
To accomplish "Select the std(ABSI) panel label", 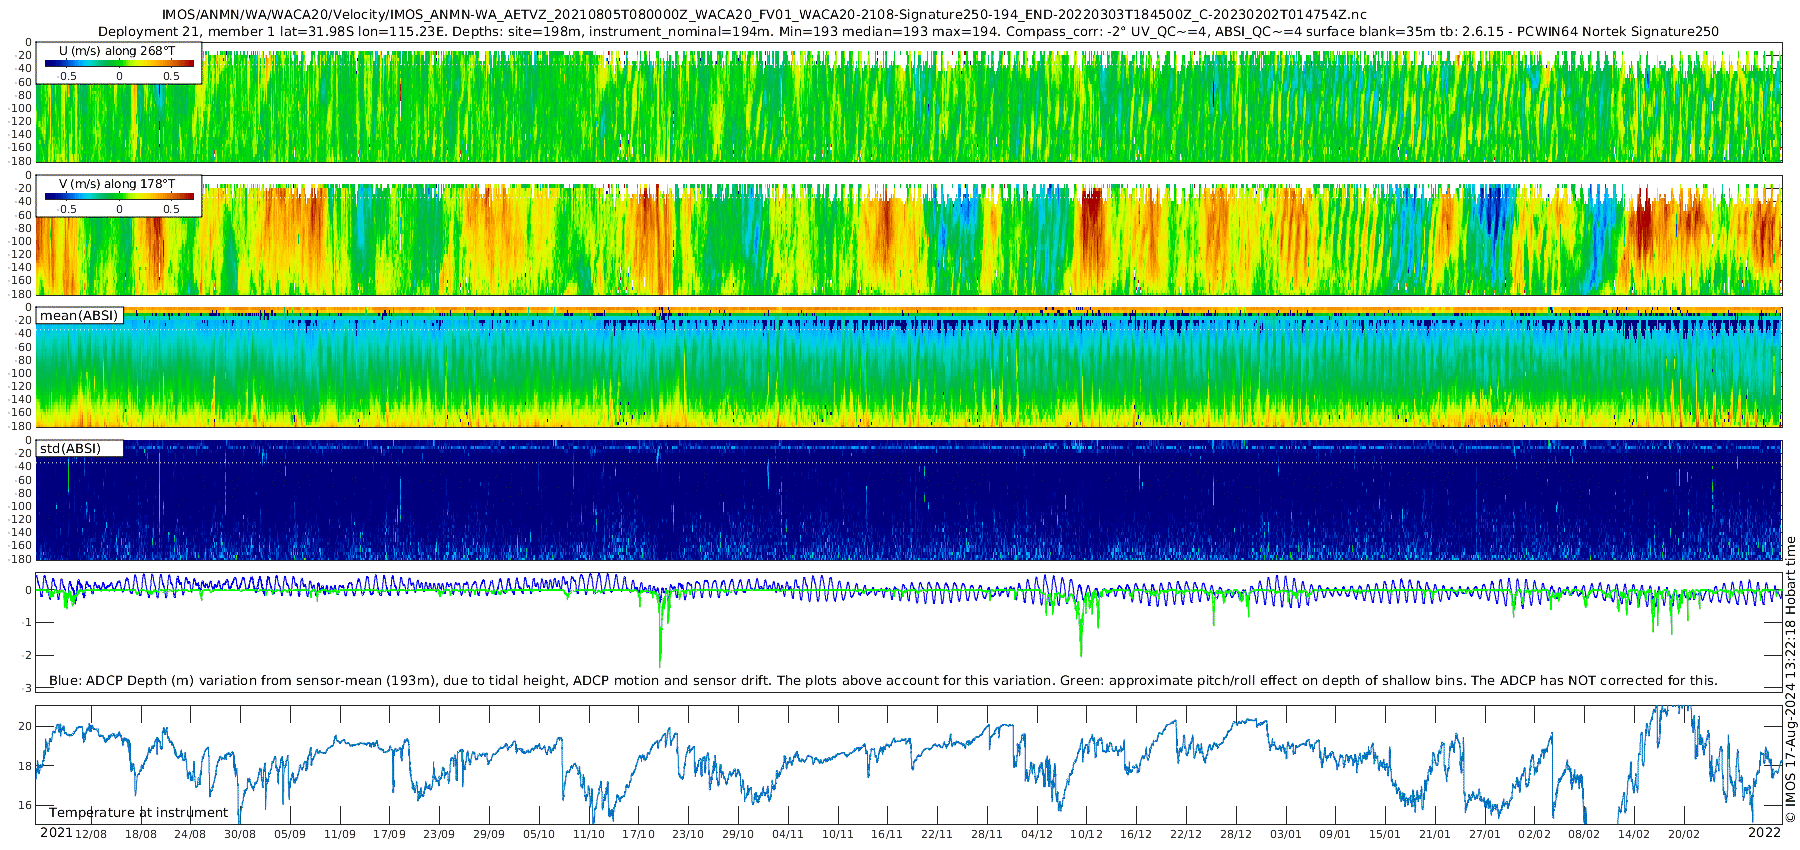I will (x=71, y=449).
